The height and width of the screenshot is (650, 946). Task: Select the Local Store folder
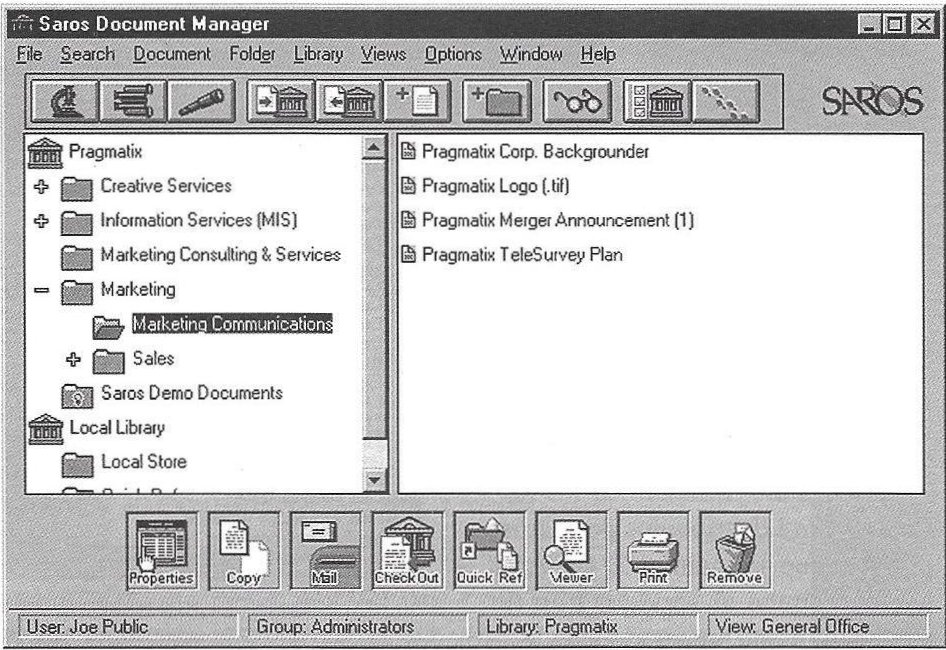point(144,462)
